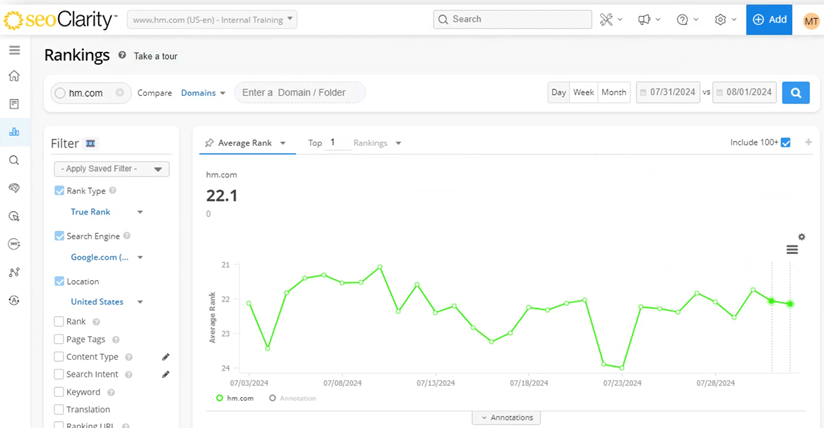
Task: Click the Enter a Domain / Folder field
Action: click(x=300, y=93)
